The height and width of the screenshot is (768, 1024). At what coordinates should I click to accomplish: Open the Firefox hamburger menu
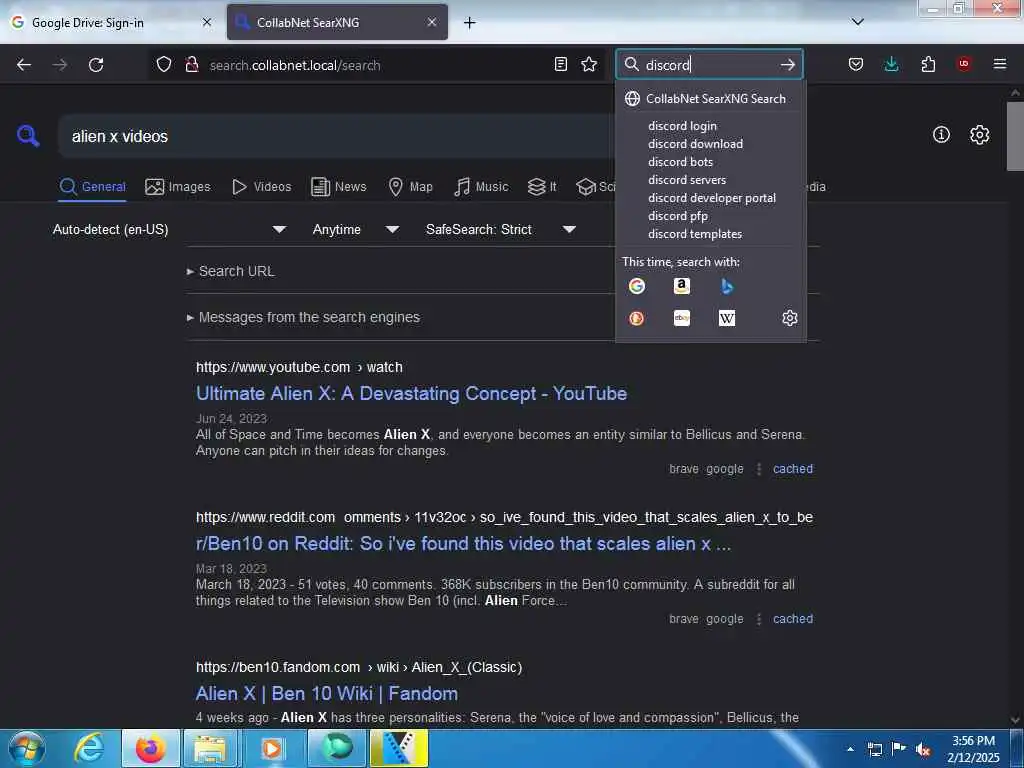1000,64
